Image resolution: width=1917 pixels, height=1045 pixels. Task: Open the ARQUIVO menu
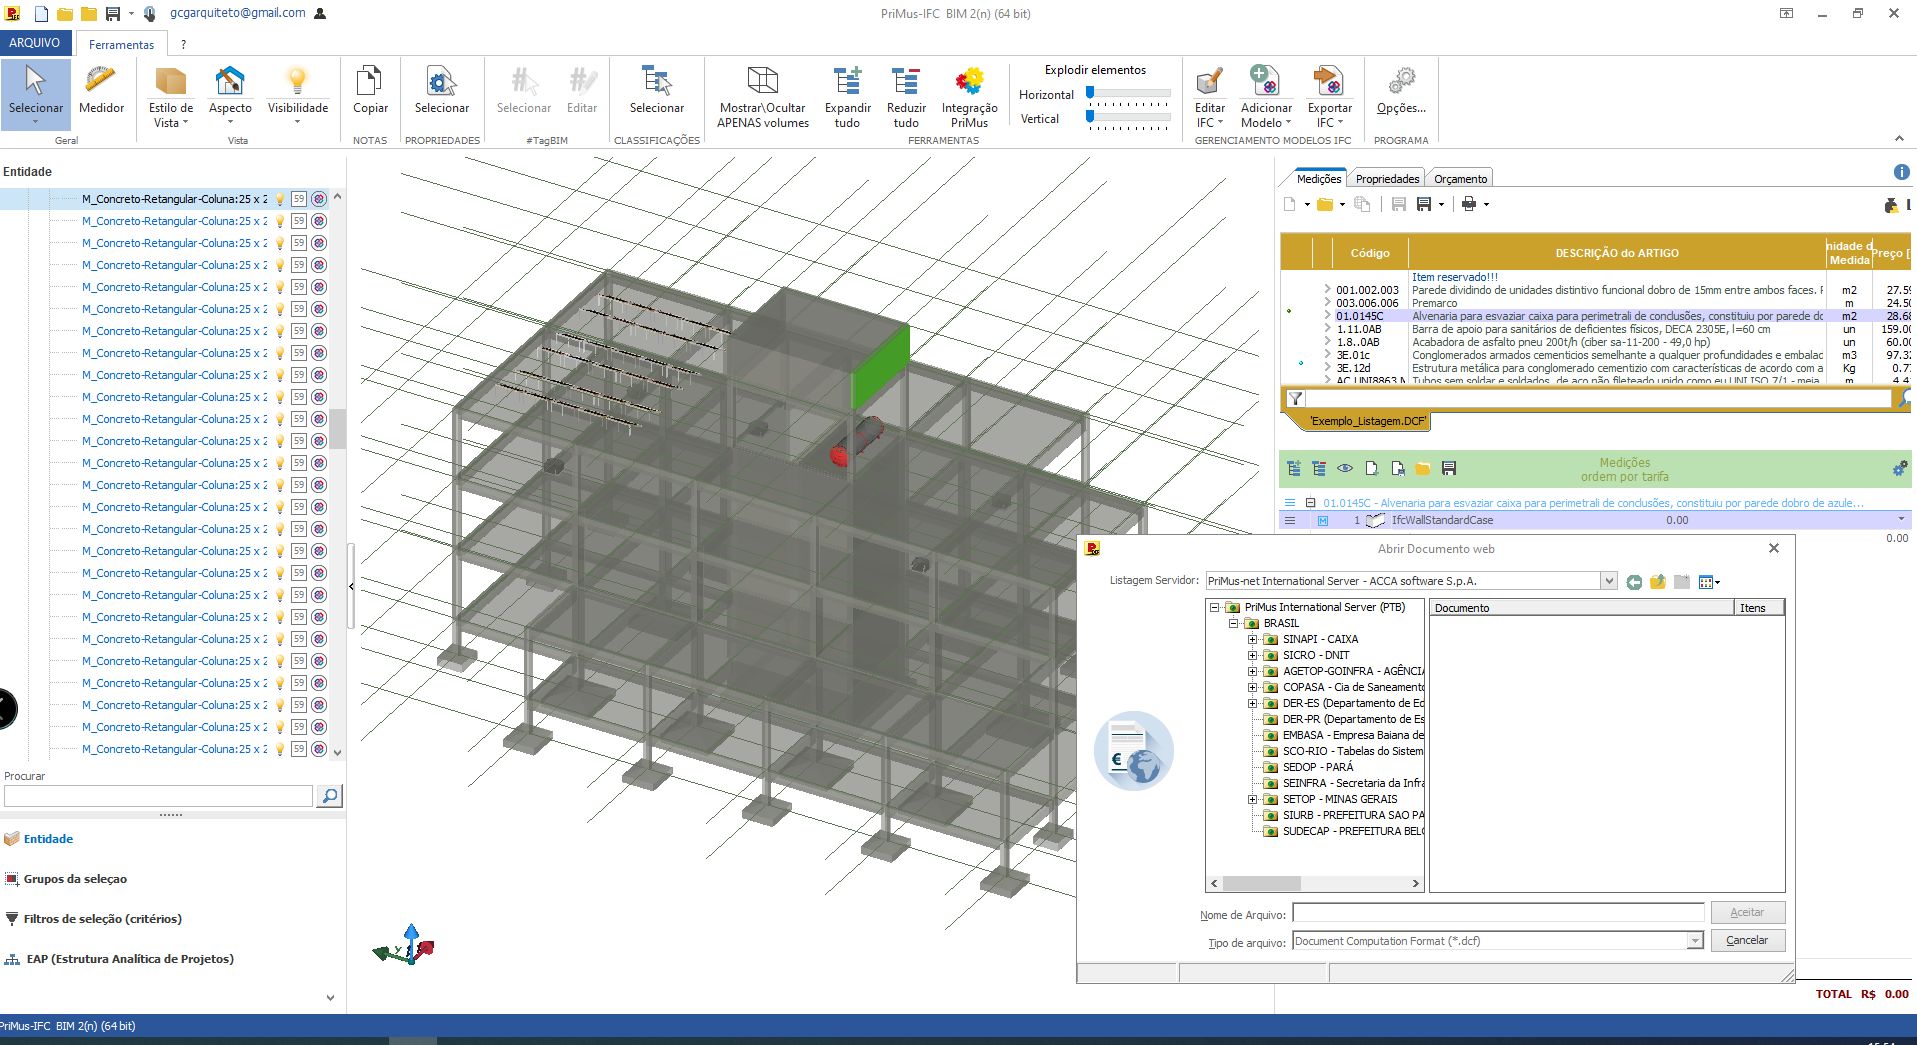point(35,43)
